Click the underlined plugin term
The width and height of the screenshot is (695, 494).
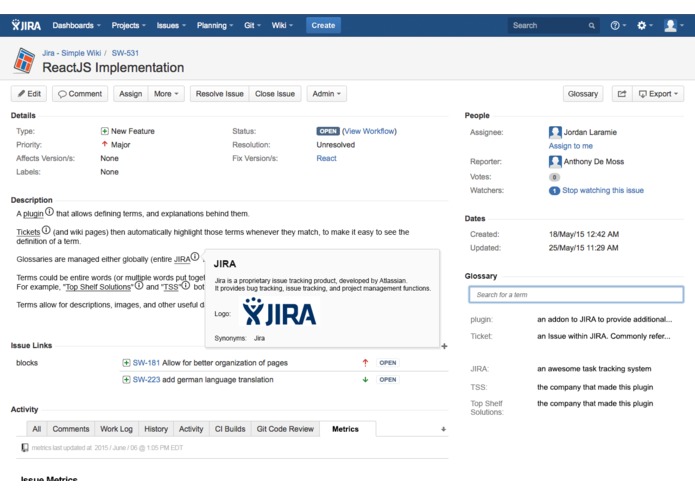point(33,214)
